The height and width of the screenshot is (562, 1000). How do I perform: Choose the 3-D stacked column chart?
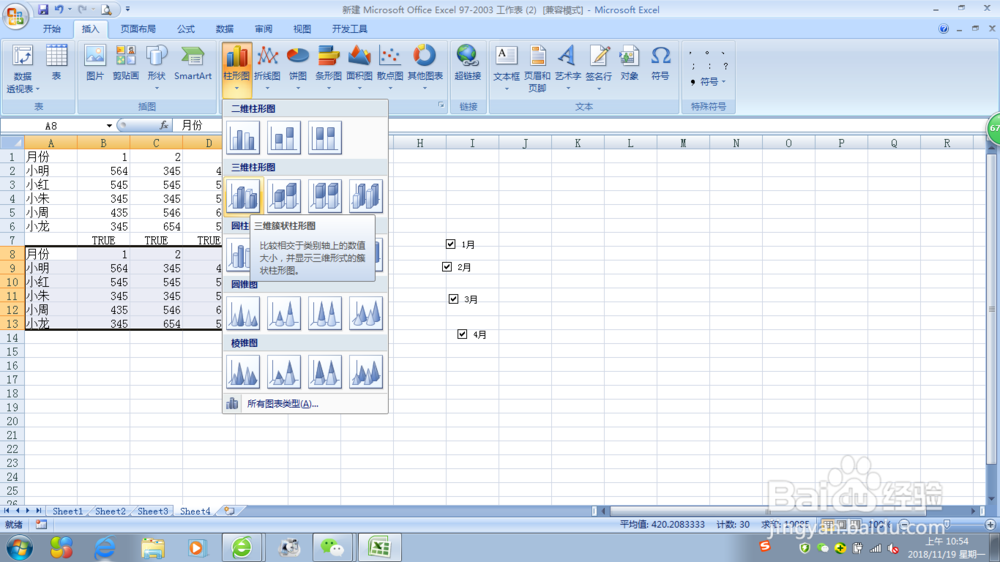tap(284, 196)
